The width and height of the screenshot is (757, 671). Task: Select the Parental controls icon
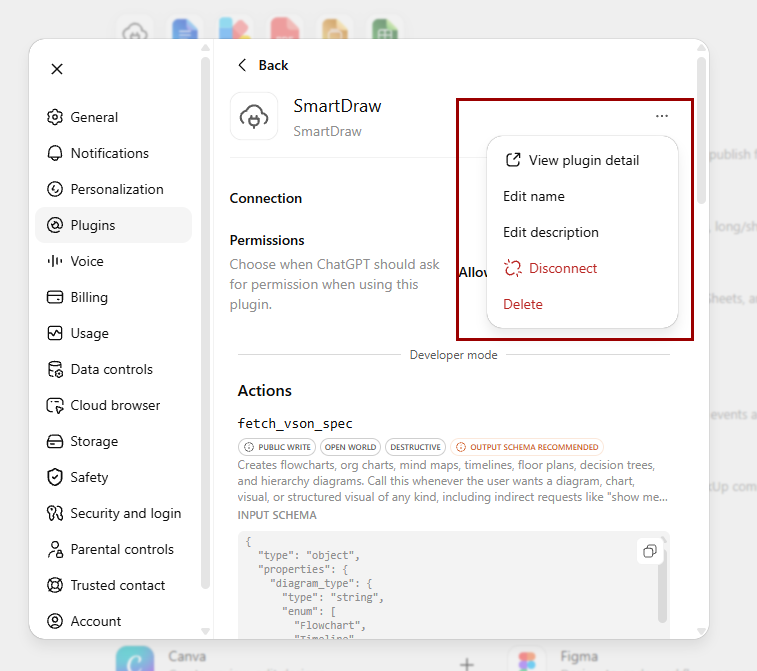[x=55, y=549]
